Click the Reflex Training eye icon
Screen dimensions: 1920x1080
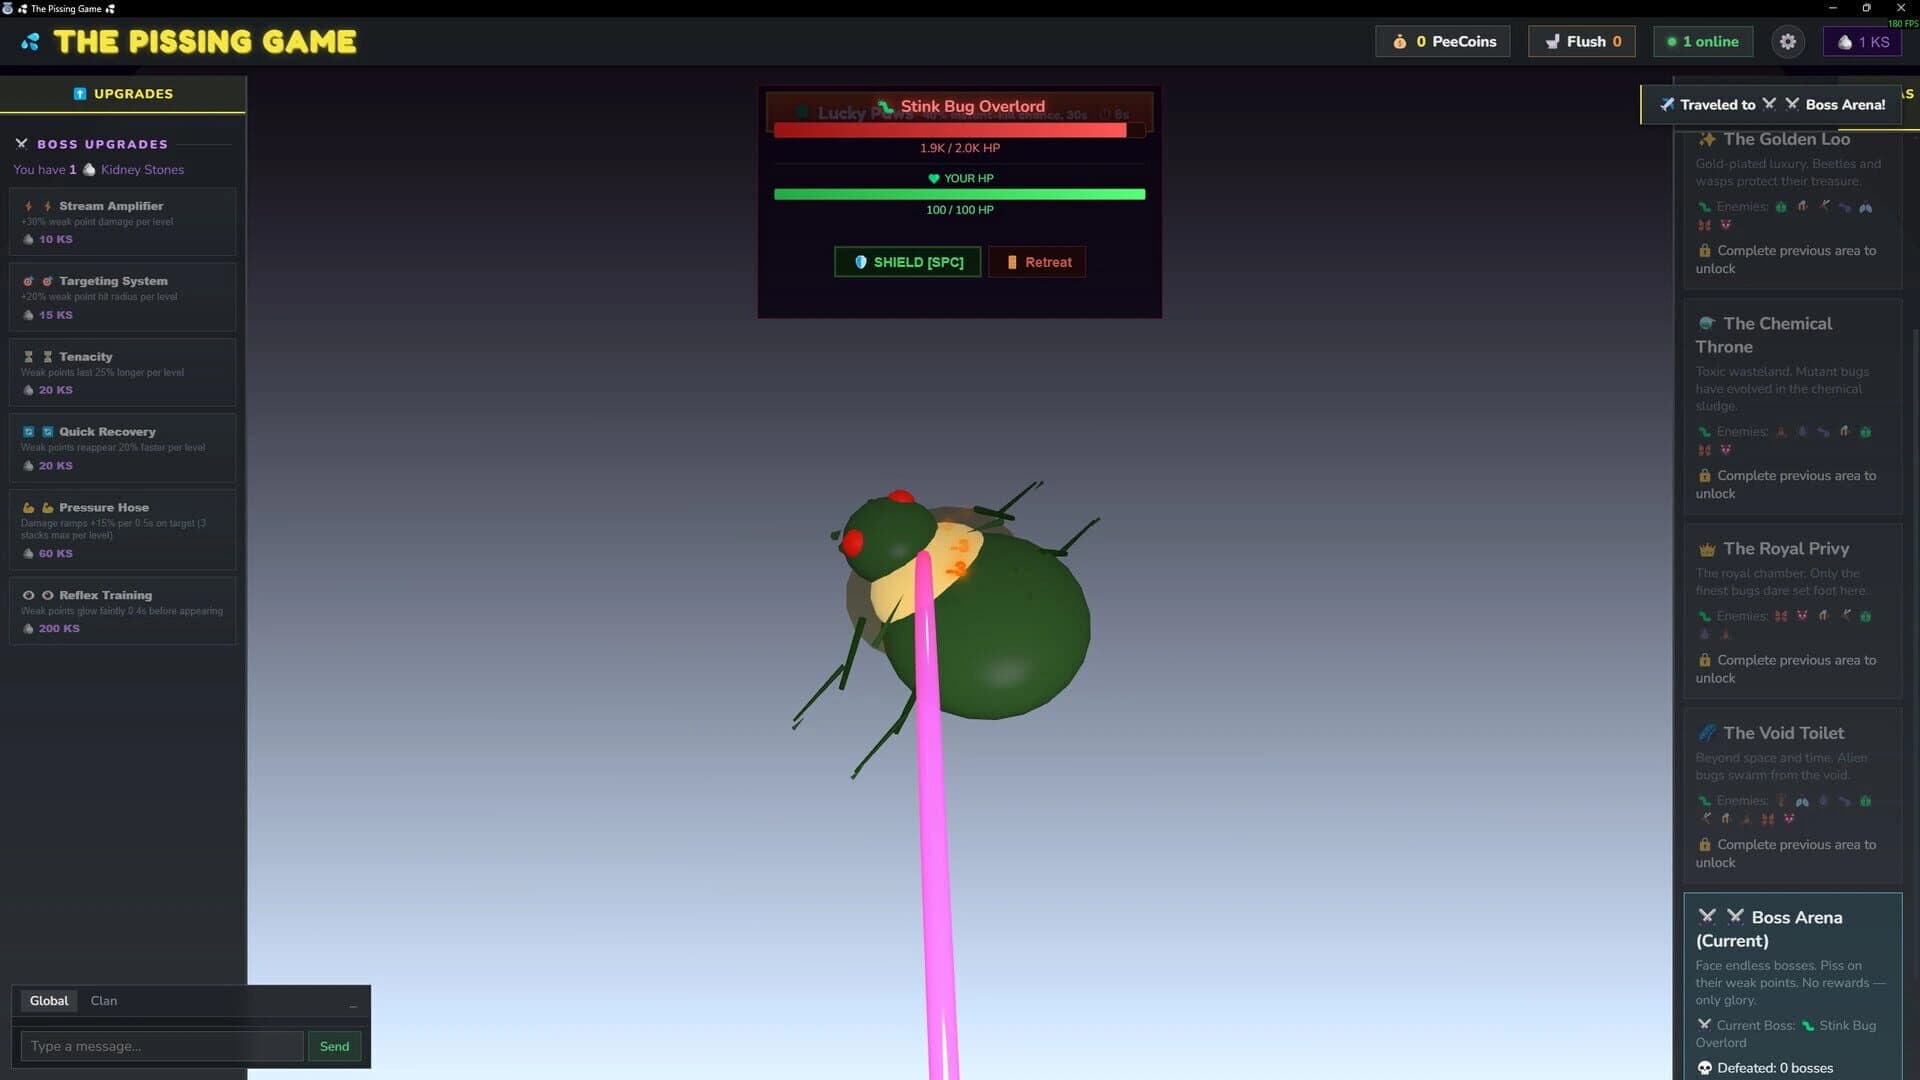coord(30,595)
